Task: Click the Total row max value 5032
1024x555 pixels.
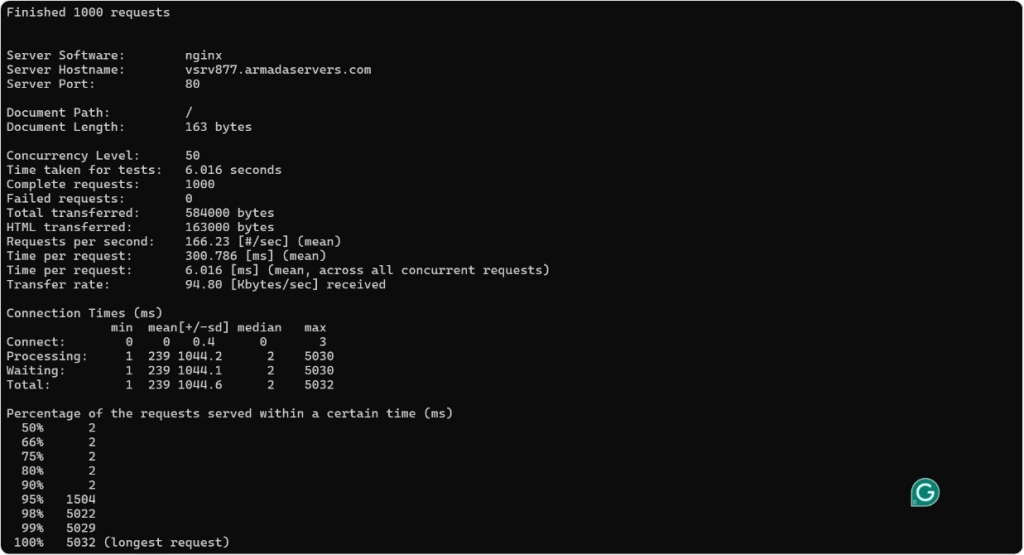Action: pos(319,385)
